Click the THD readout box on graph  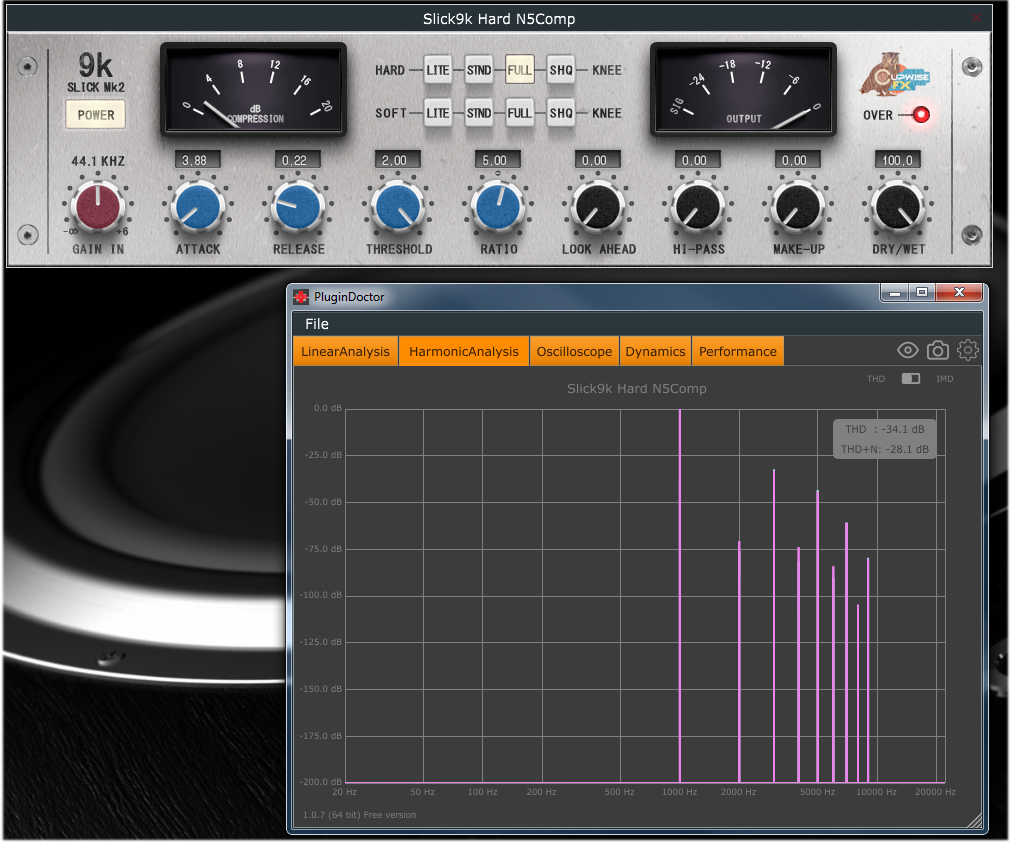(x=885, y=439)
